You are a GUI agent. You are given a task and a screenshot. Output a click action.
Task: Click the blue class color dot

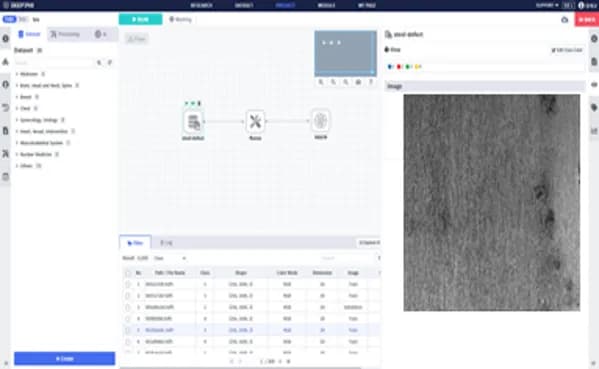coord(390,66)
